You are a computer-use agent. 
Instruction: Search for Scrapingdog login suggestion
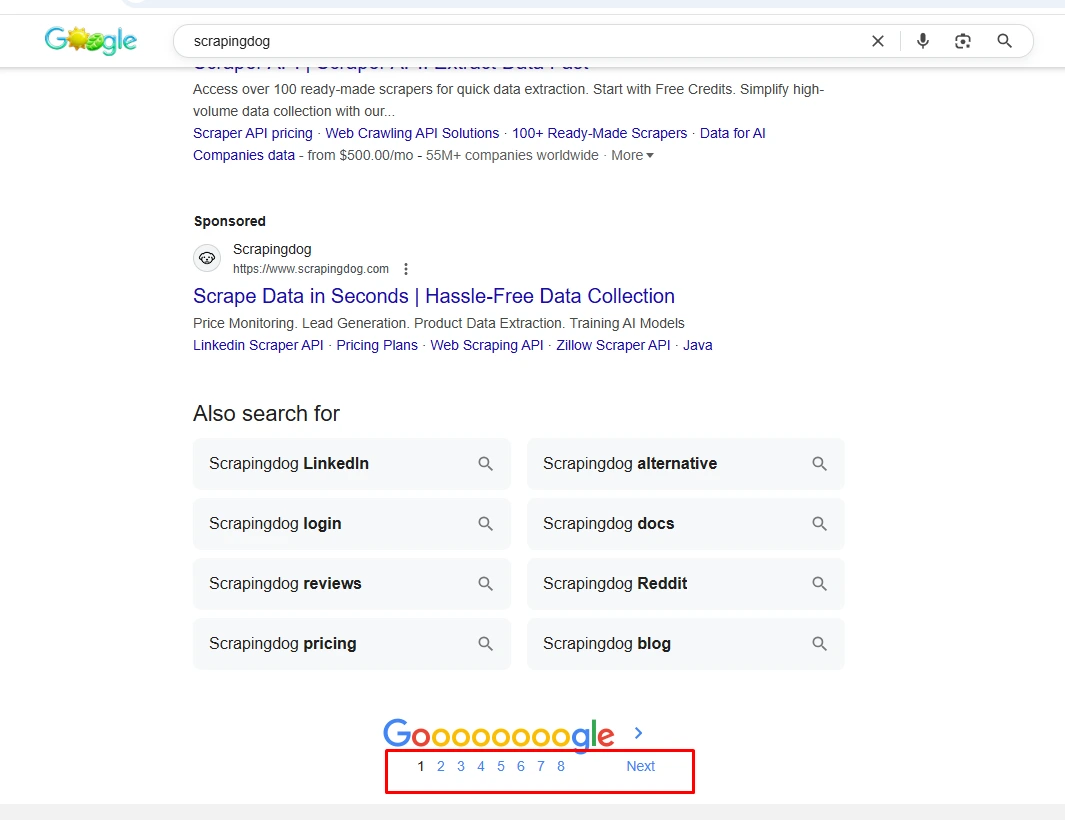tap(352, 524)
